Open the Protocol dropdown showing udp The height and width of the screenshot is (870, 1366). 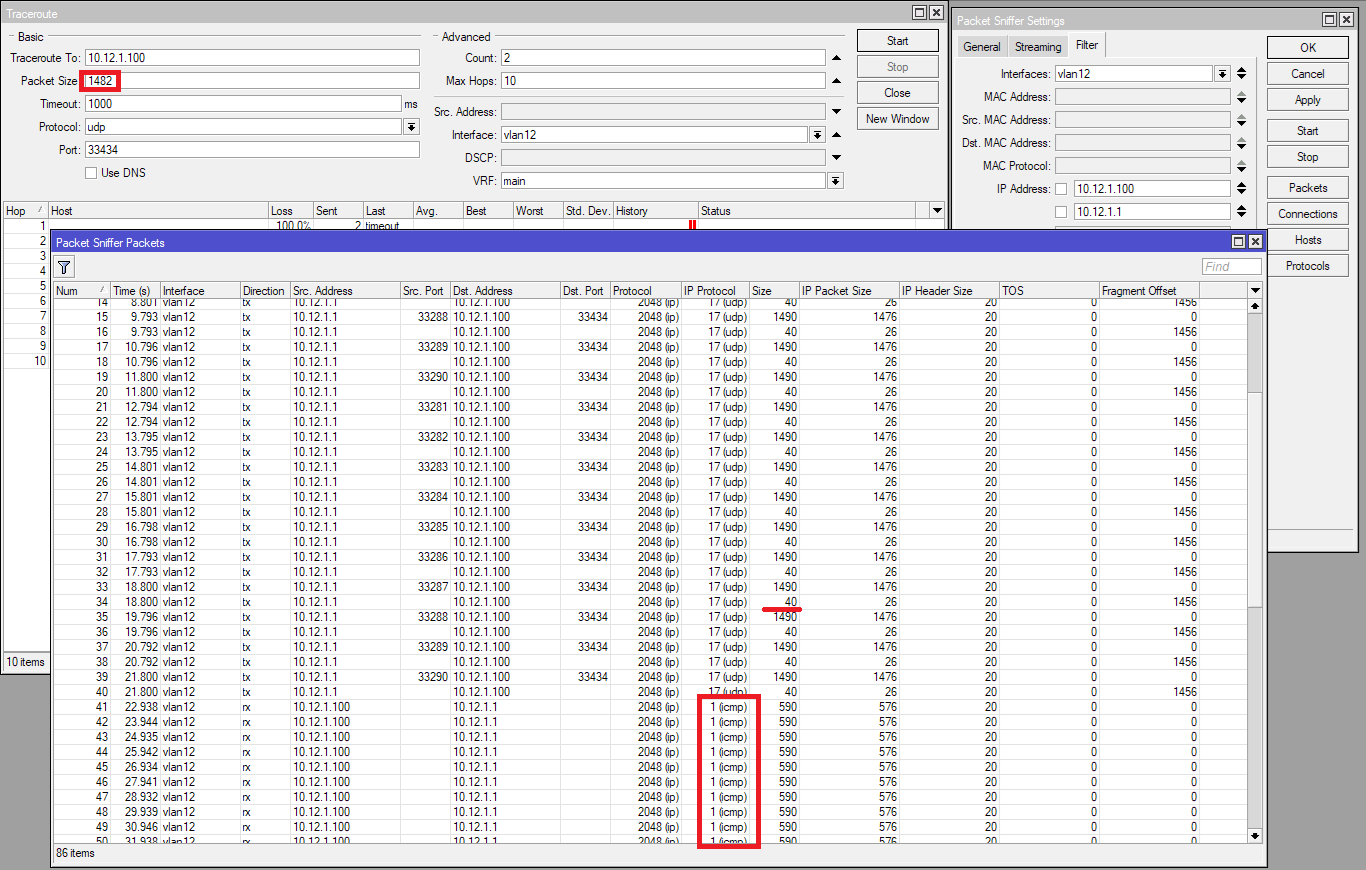411,127
